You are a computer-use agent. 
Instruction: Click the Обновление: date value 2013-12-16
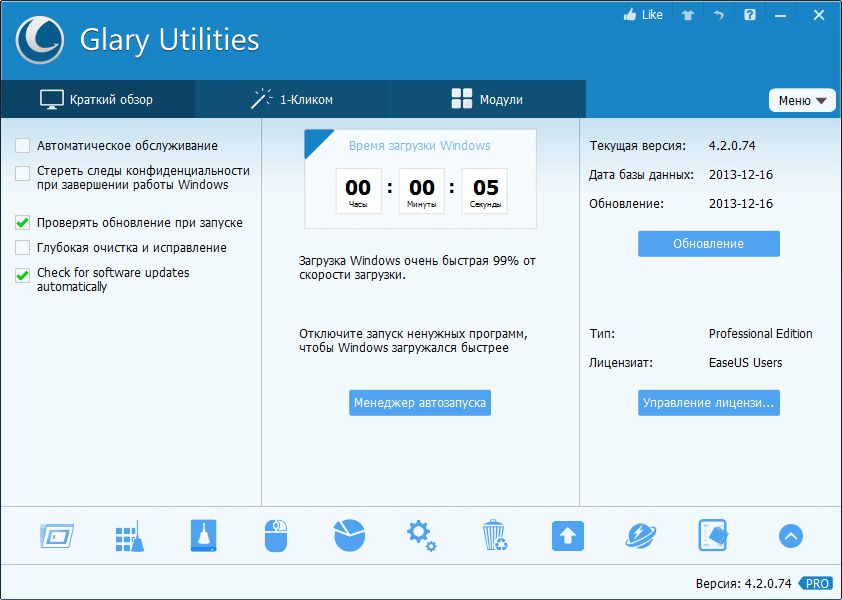741,204
